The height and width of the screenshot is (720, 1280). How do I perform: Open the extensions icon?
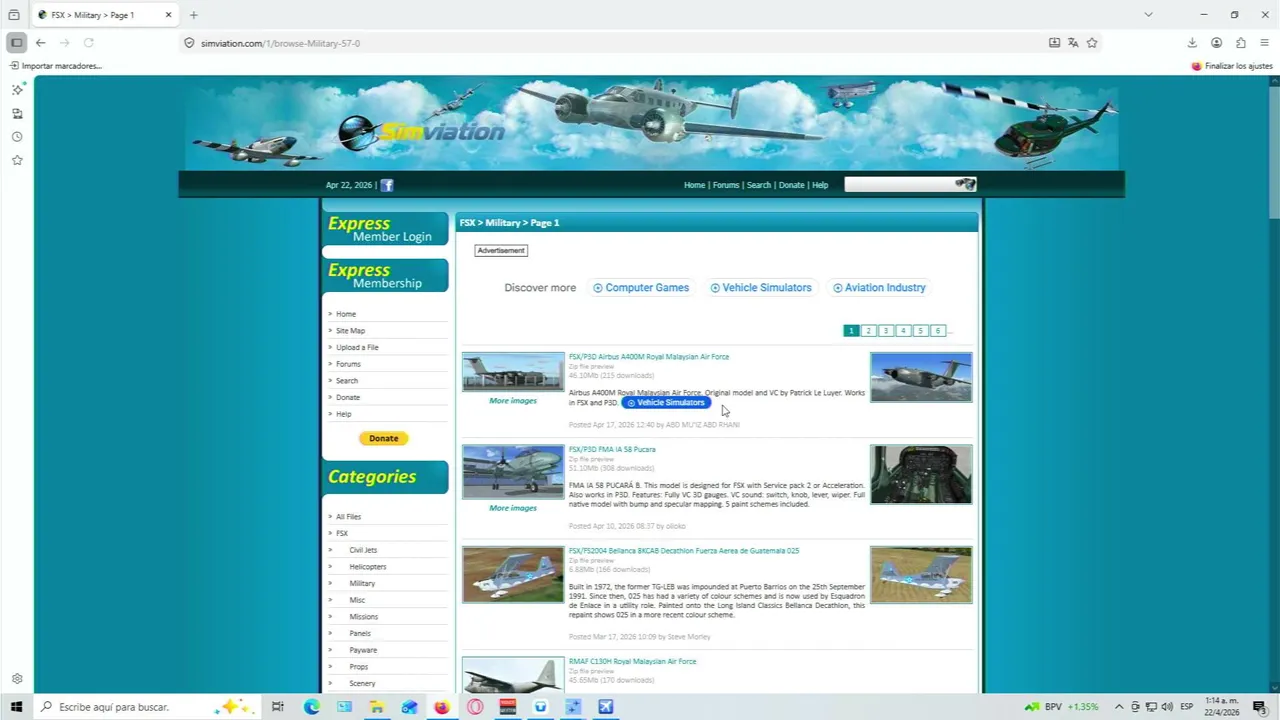[x=1241, y=43]
